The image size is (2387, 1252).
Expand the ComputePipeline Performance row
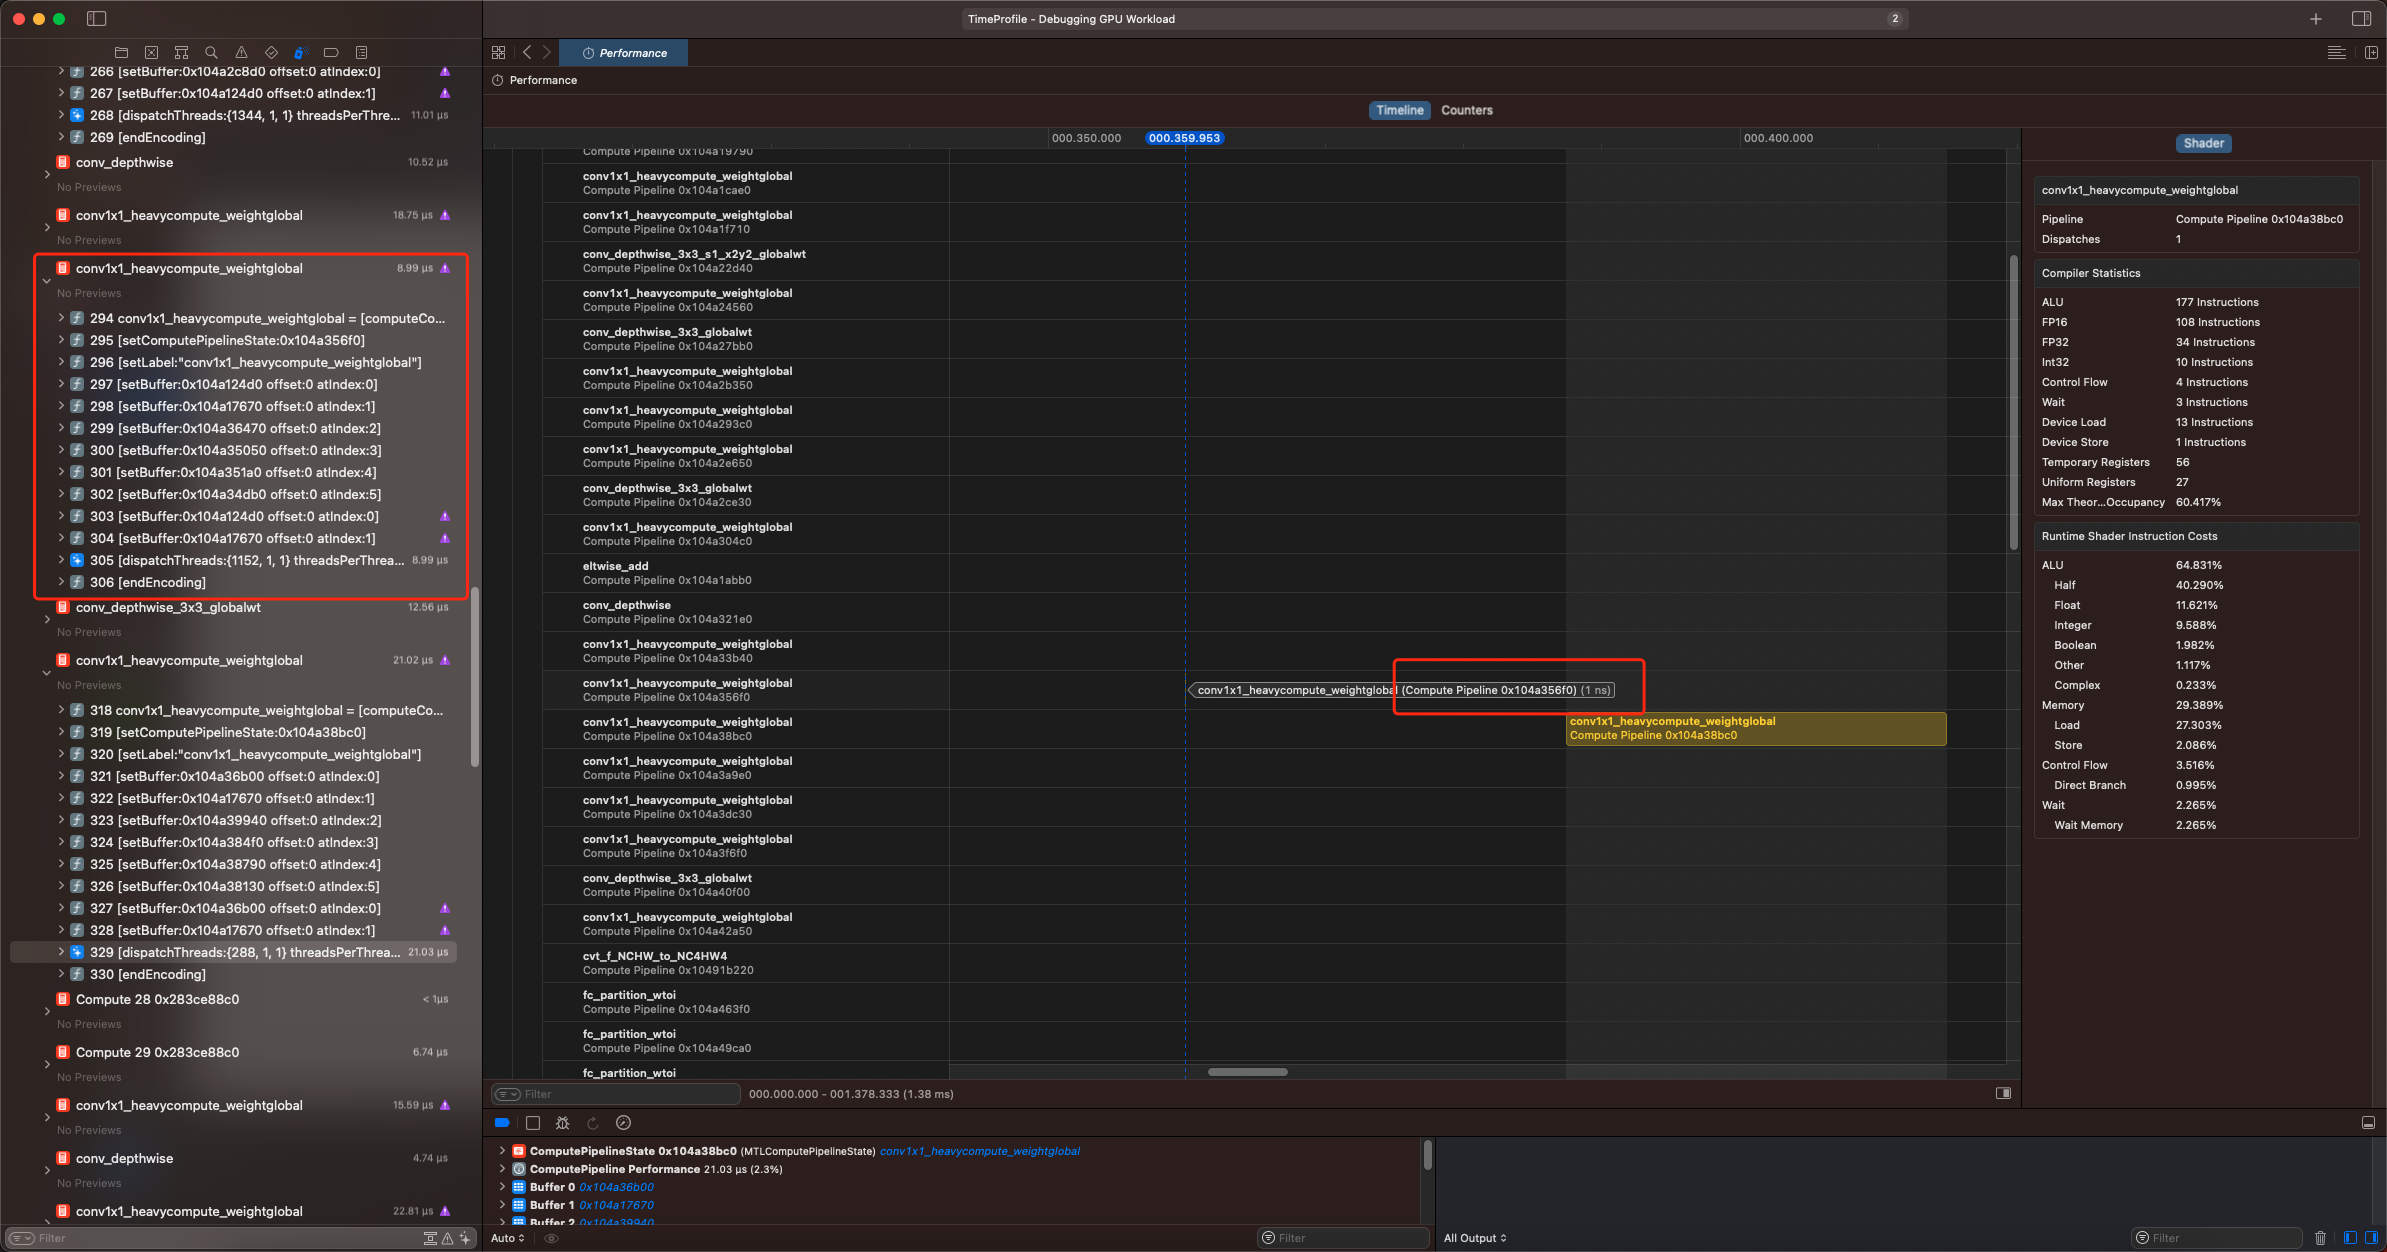pyautogui.click(x=502, y=1169)
